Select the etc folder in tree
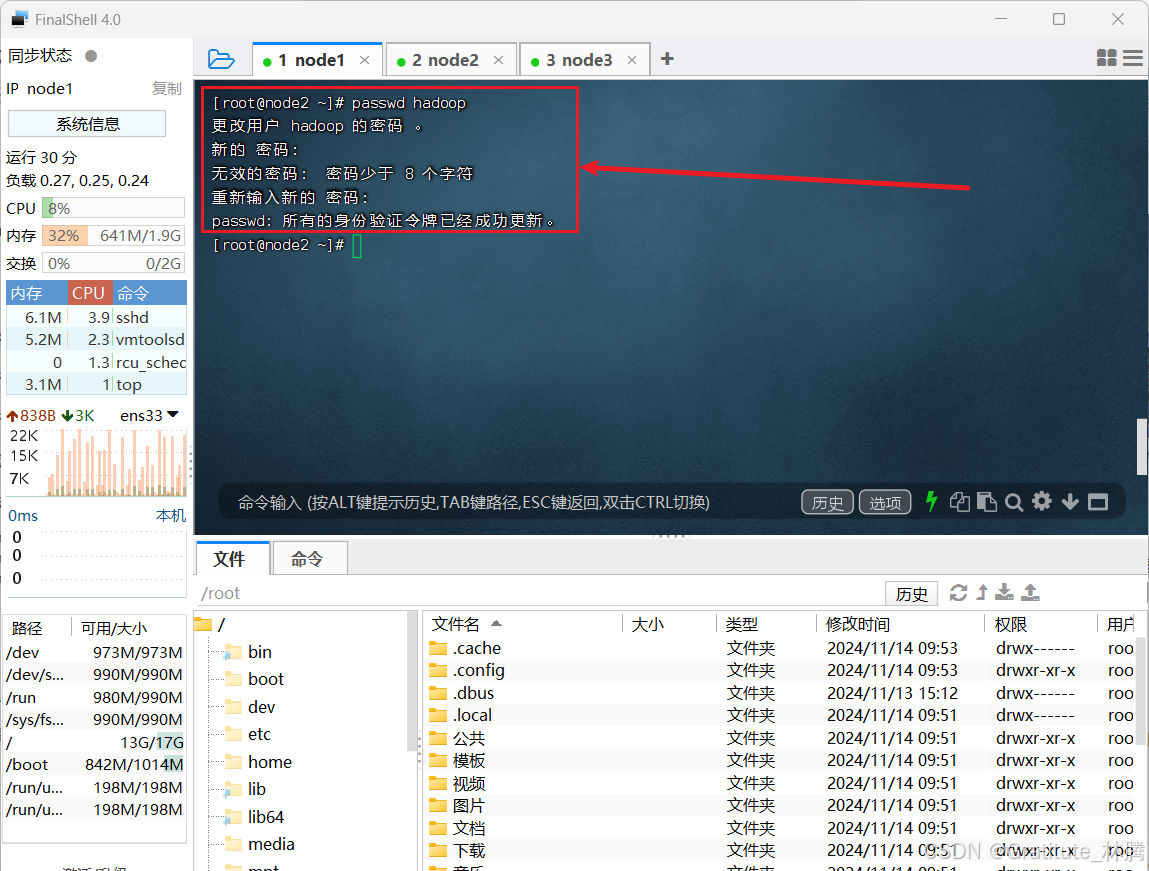 tap(248, 734)
